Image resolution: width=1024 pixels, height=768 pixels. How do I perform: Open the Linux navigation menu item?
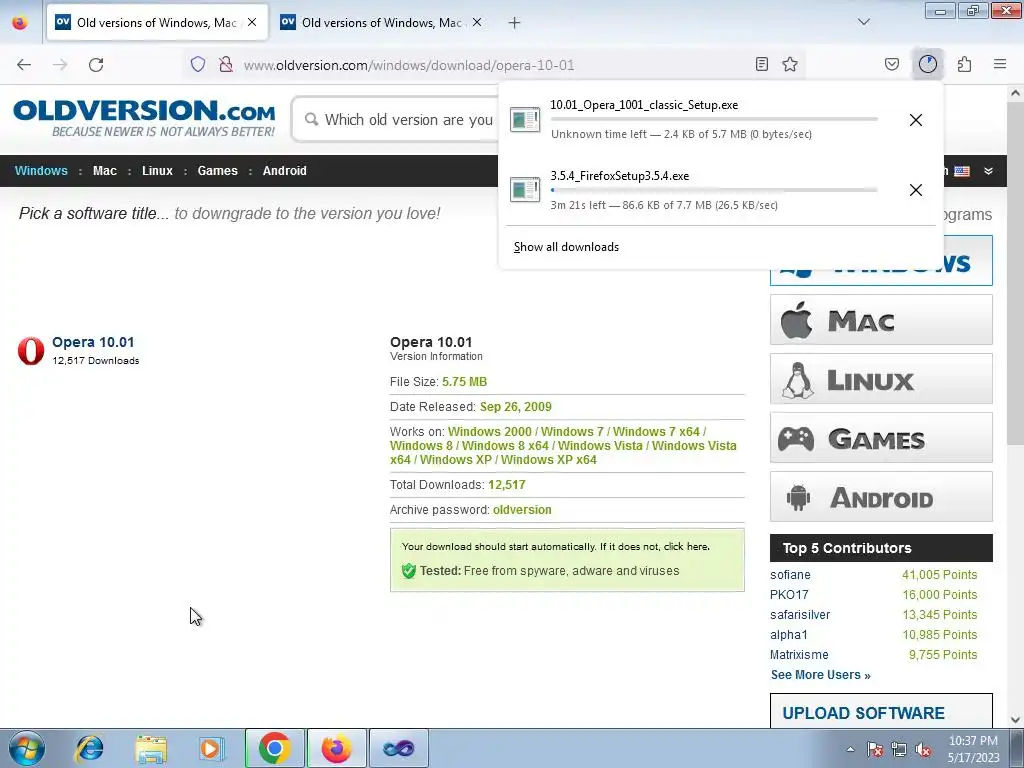pos(157,170)
